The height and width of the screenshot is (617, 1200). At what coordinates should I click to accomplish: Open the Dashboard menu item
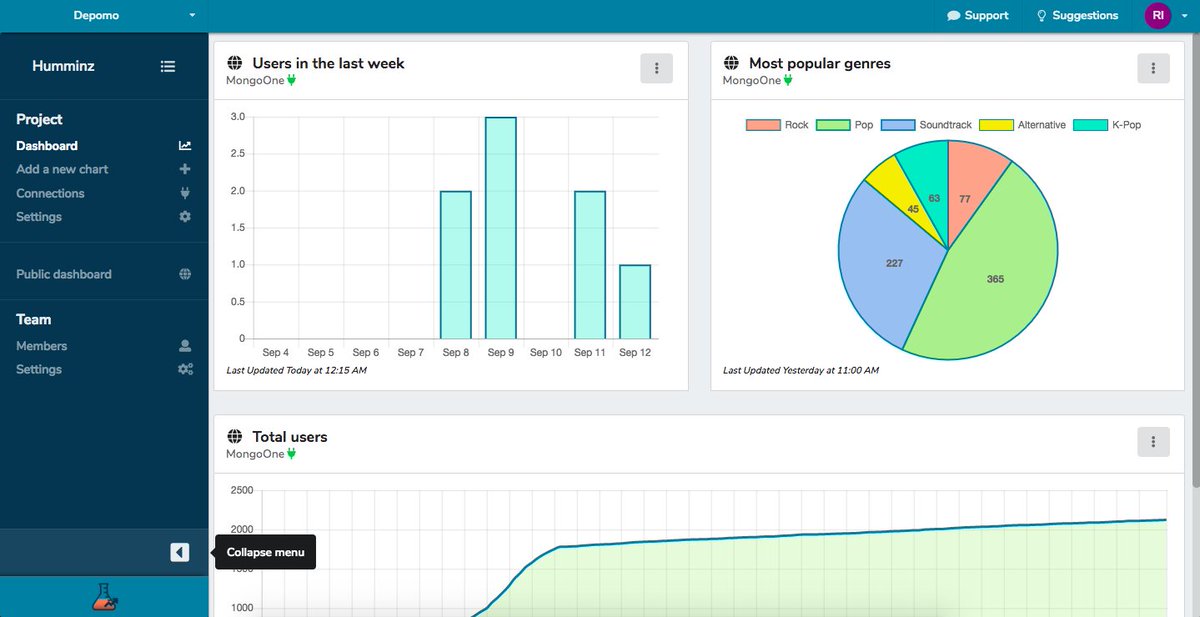pyautogui.click(x=46, y=146)
